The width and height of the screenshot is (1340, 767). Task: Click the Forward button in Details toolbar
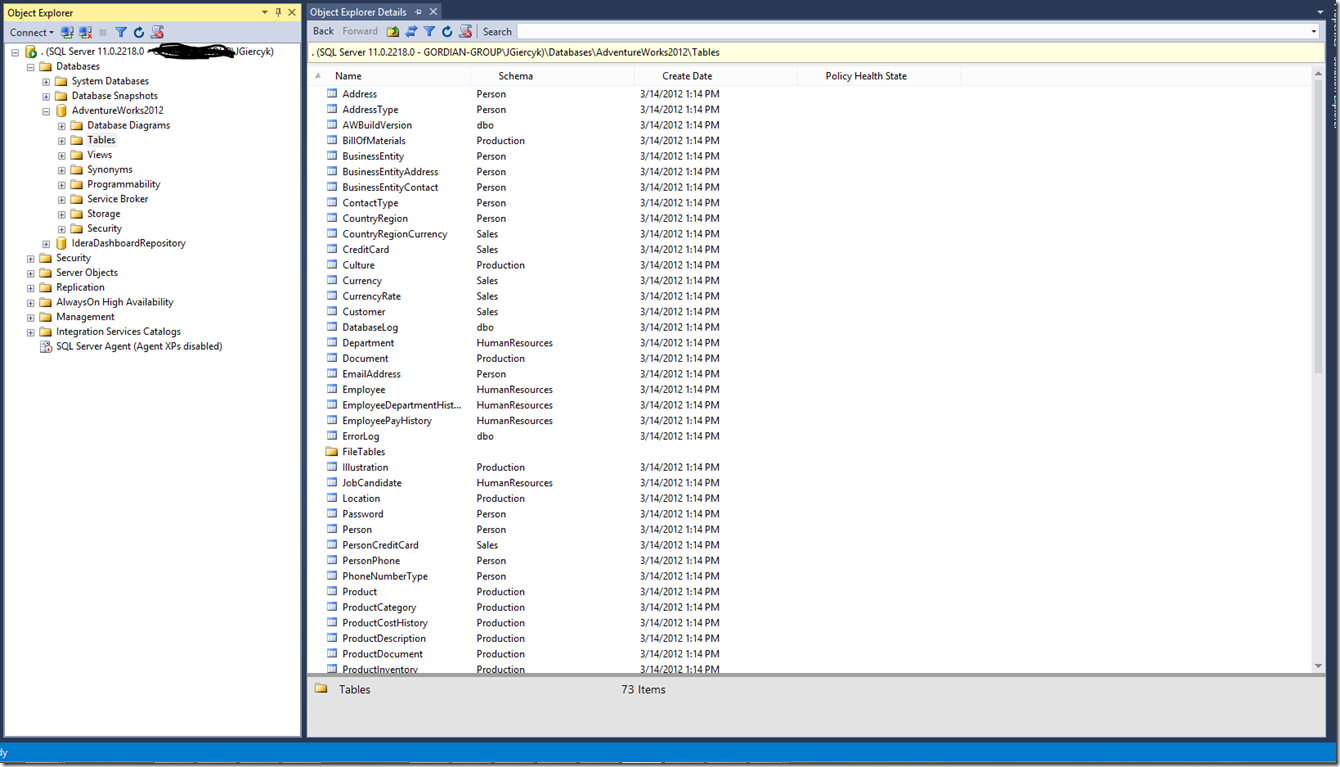coord(360,32)
